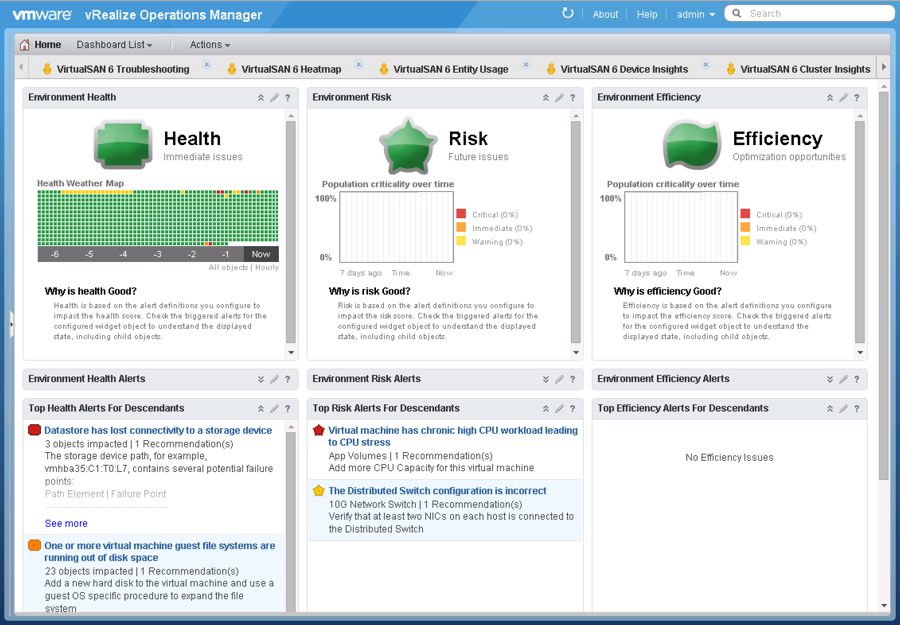Viewport: 900px width, 625px height.
Task: Click the green Health badge icon
Action: (x=123, y=144)
